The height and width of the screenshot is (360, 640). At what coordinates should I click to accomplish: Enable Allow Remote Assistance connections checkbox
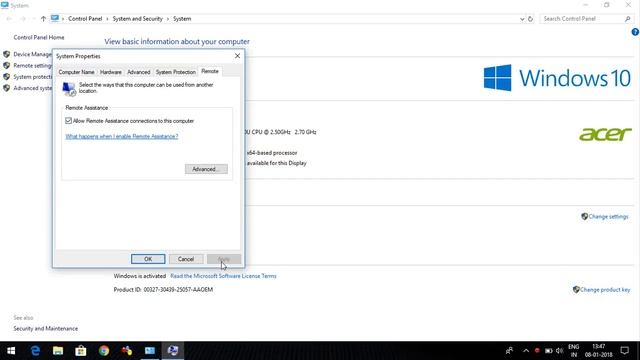(x=69, y=121)
